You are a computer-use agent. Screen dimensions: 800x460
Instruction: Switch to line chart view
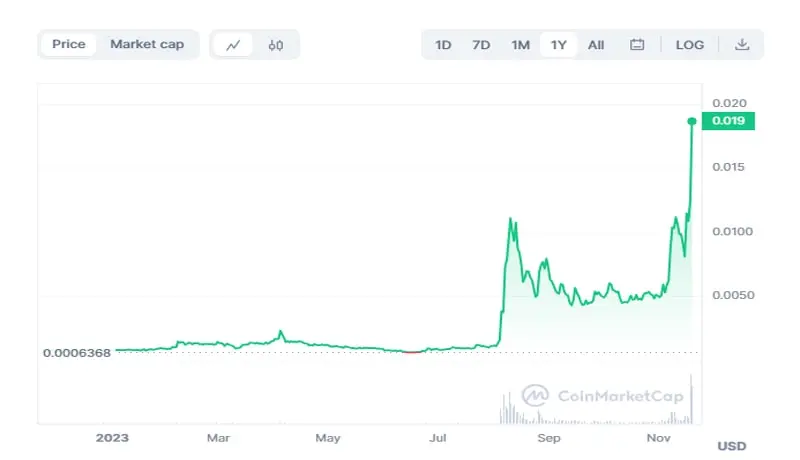(233, 45)
